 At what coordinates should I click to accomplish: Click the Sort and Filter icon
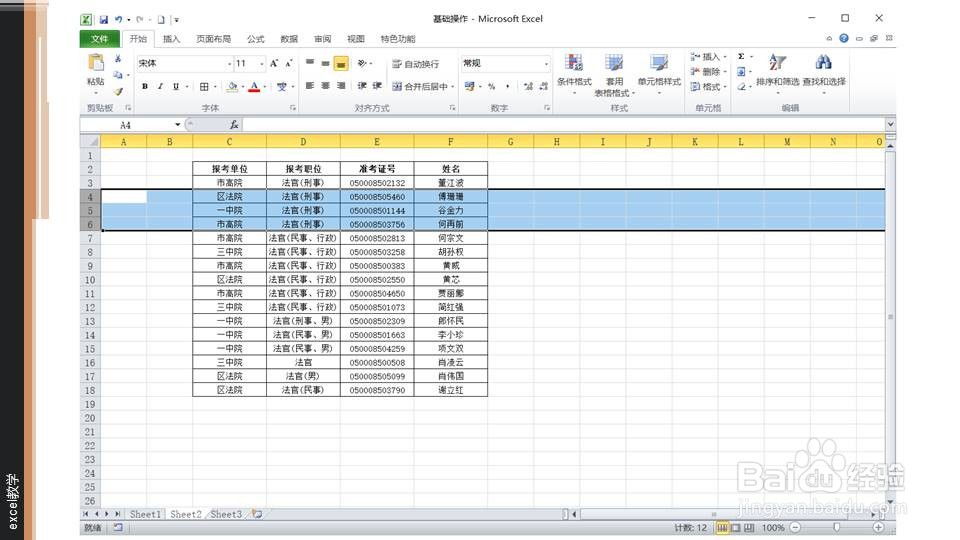777,62
